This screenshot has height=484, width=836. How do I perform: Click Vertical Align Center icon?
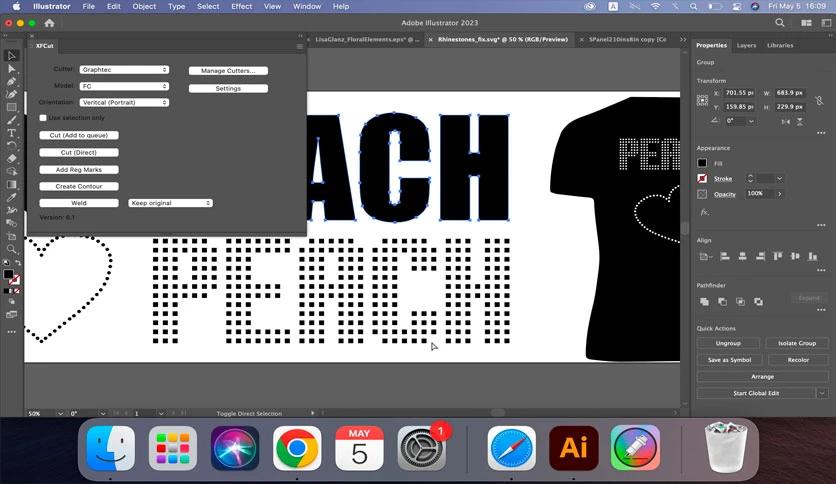795,256
